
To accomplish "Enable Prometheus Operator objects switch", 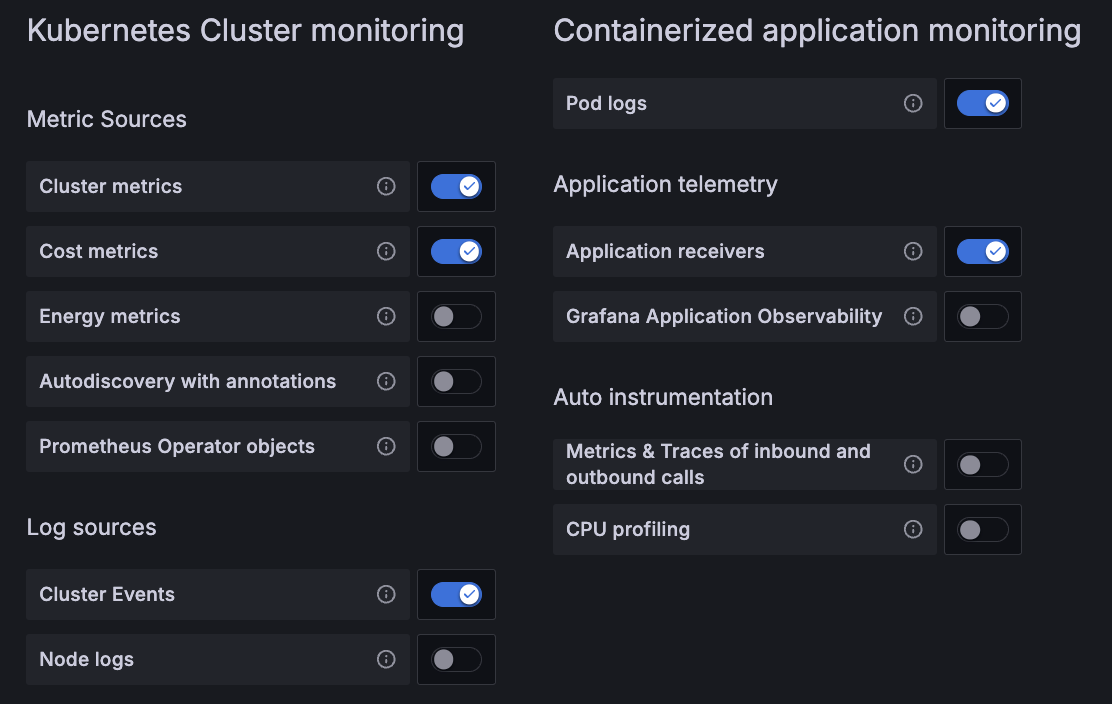I will tap(456, 446).
